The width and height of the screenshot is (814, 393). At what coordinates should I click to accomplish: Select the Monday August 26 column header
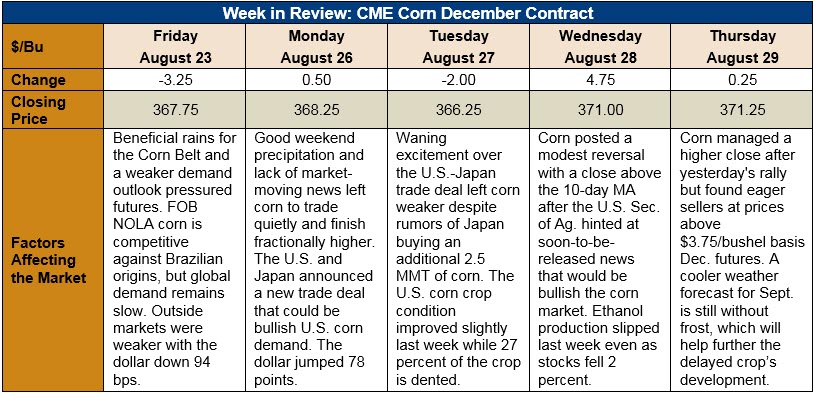(x=317, y=47)
